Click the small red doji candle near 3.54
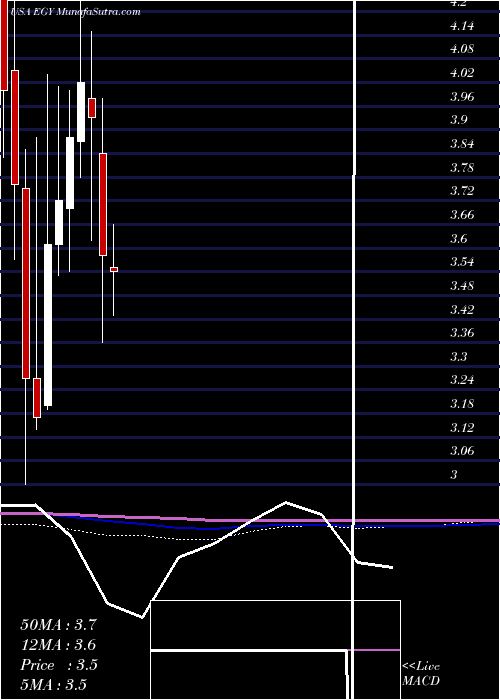500x700 pixels. point(114,270)
